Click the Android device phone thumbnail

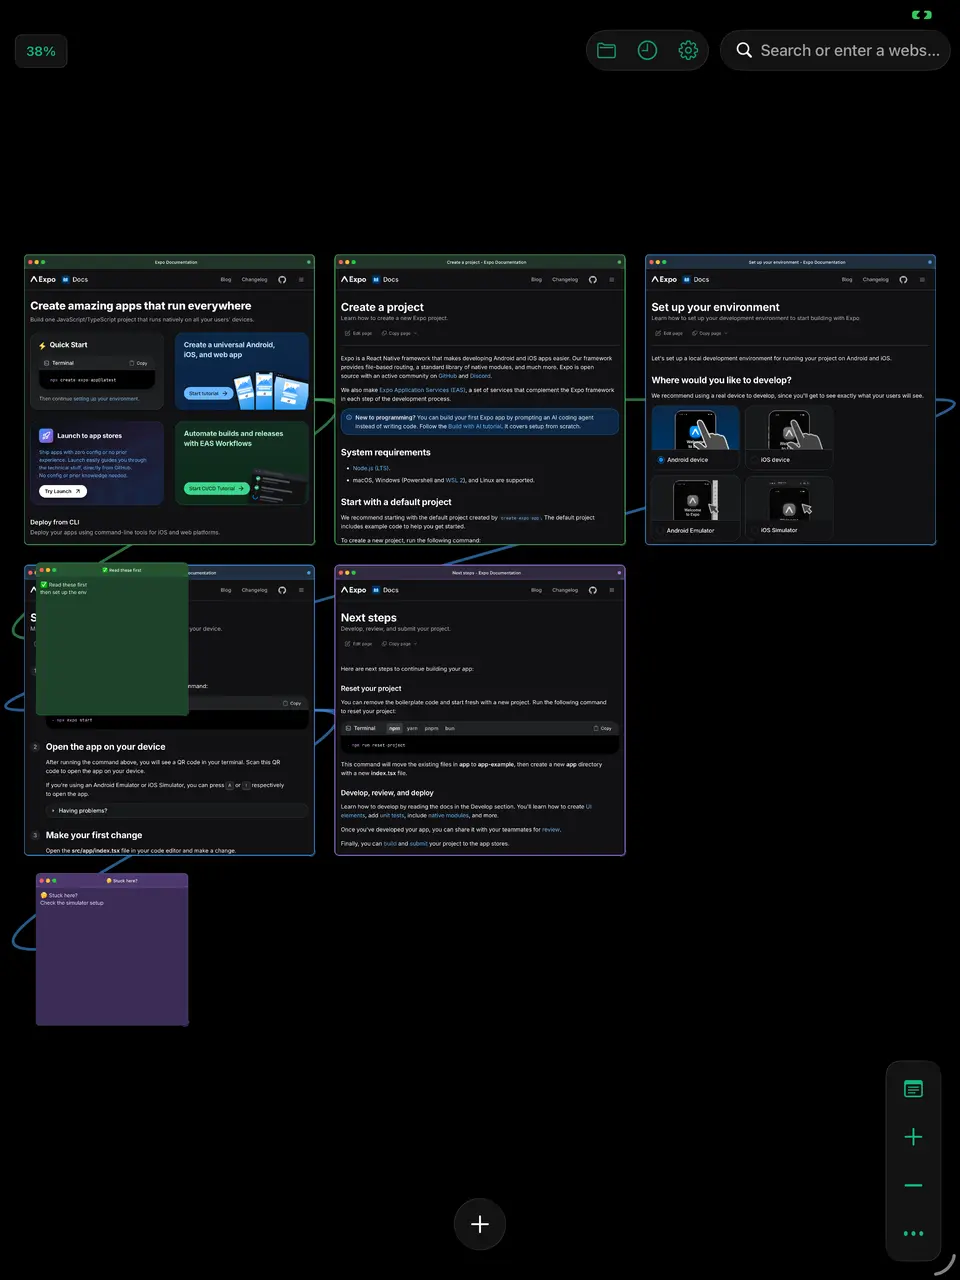point(695,430)
